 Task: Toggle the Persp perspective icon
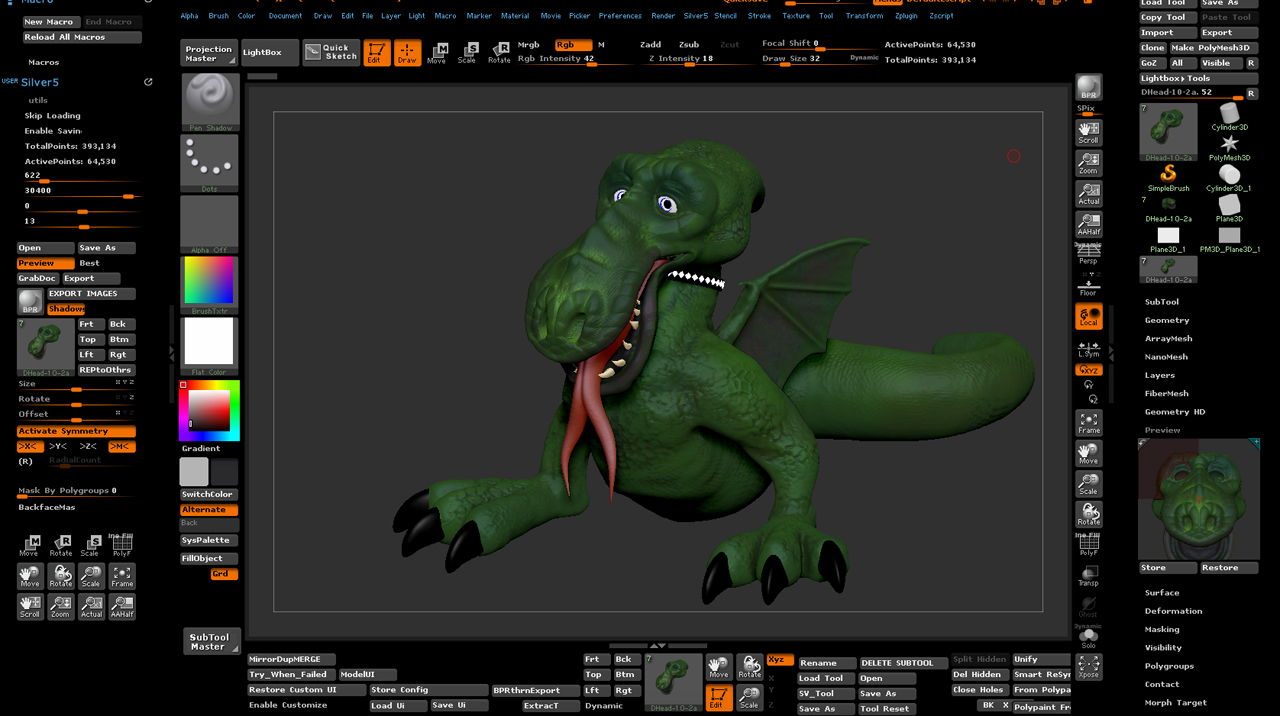(x=1088, y=254)
